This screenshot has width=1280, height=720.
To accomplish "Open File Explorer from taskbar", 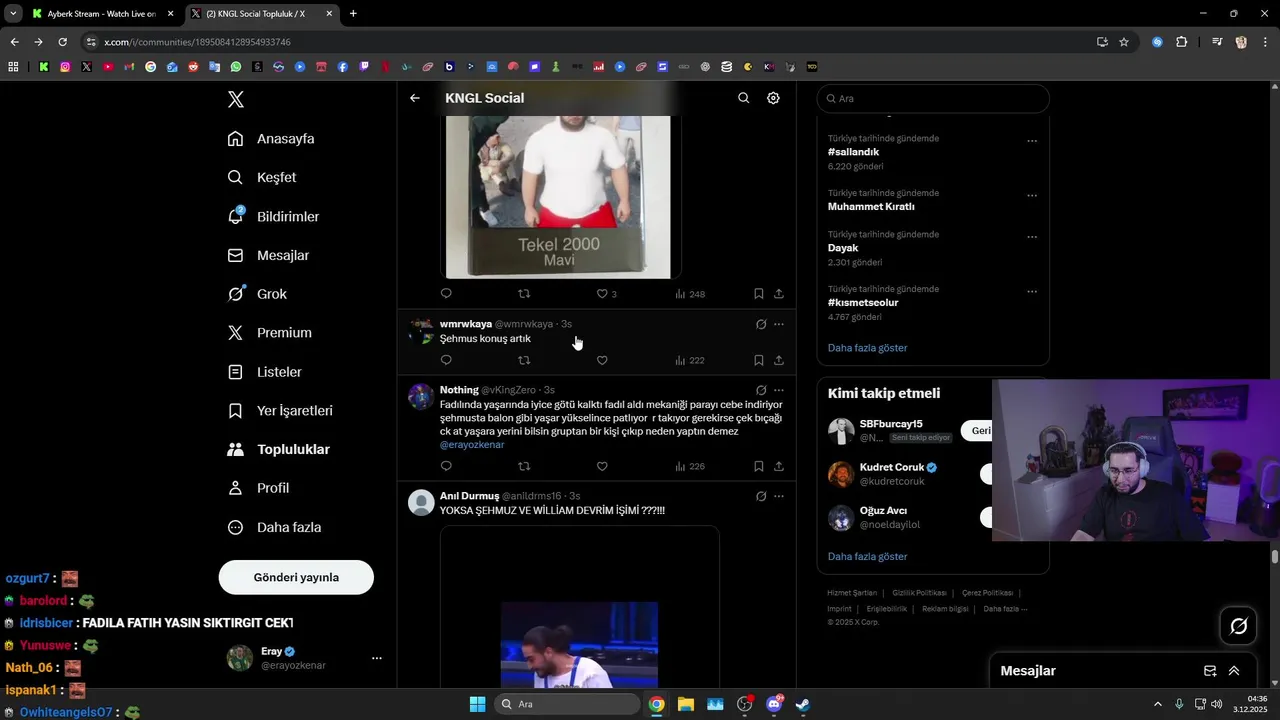I will 686,704.
